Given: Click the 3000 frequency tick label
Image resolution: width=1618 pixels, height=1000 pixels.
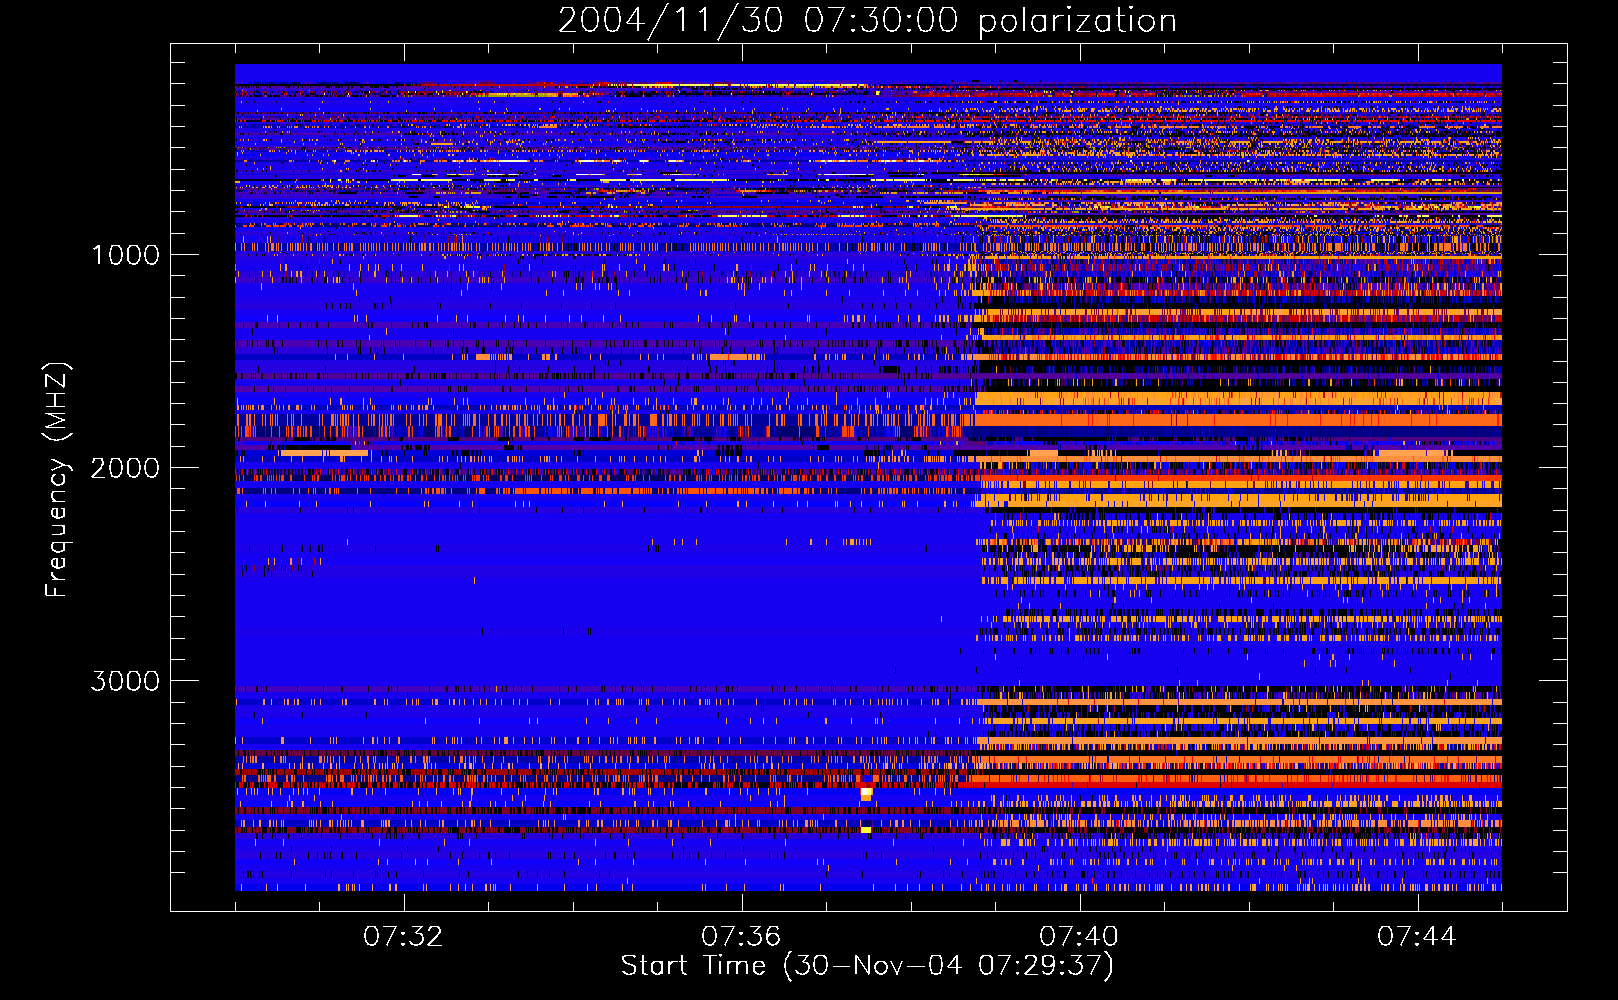Looking at the screenshot, I should click(x=125, y=681).
